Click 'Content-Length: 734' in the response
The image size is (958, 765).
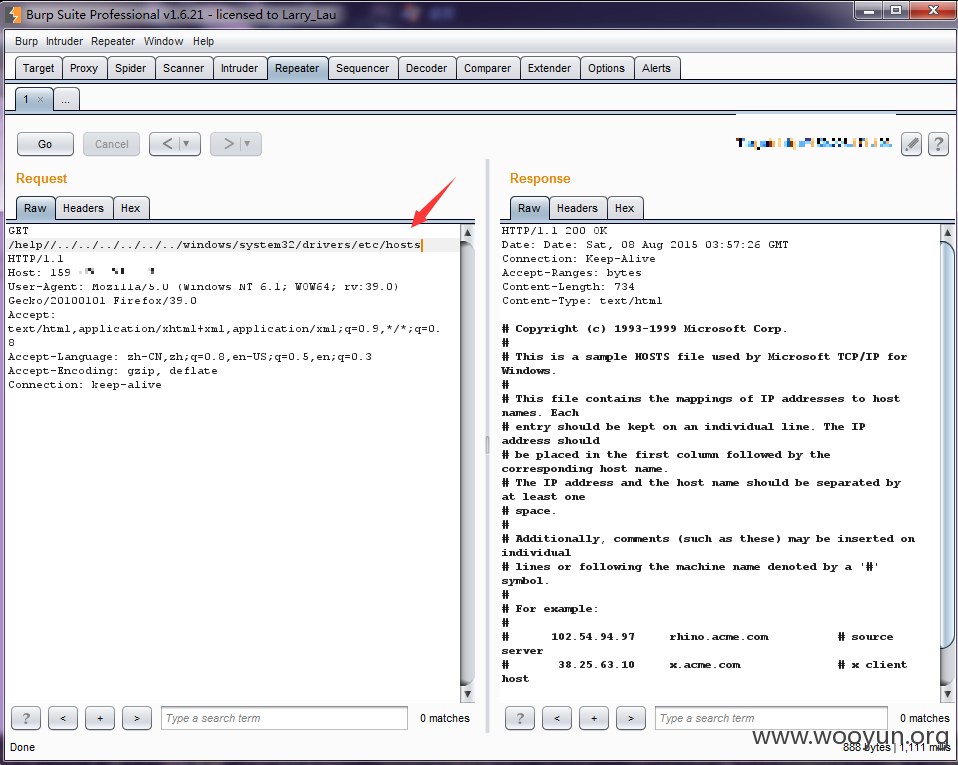[568, 287]
